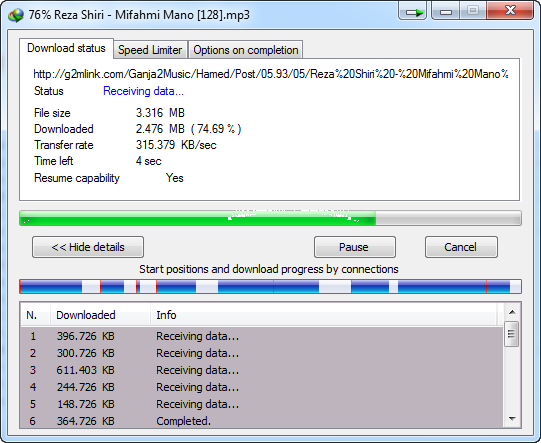Pause the current download
The image size is (541, 443).
click(x=355, y=247)
